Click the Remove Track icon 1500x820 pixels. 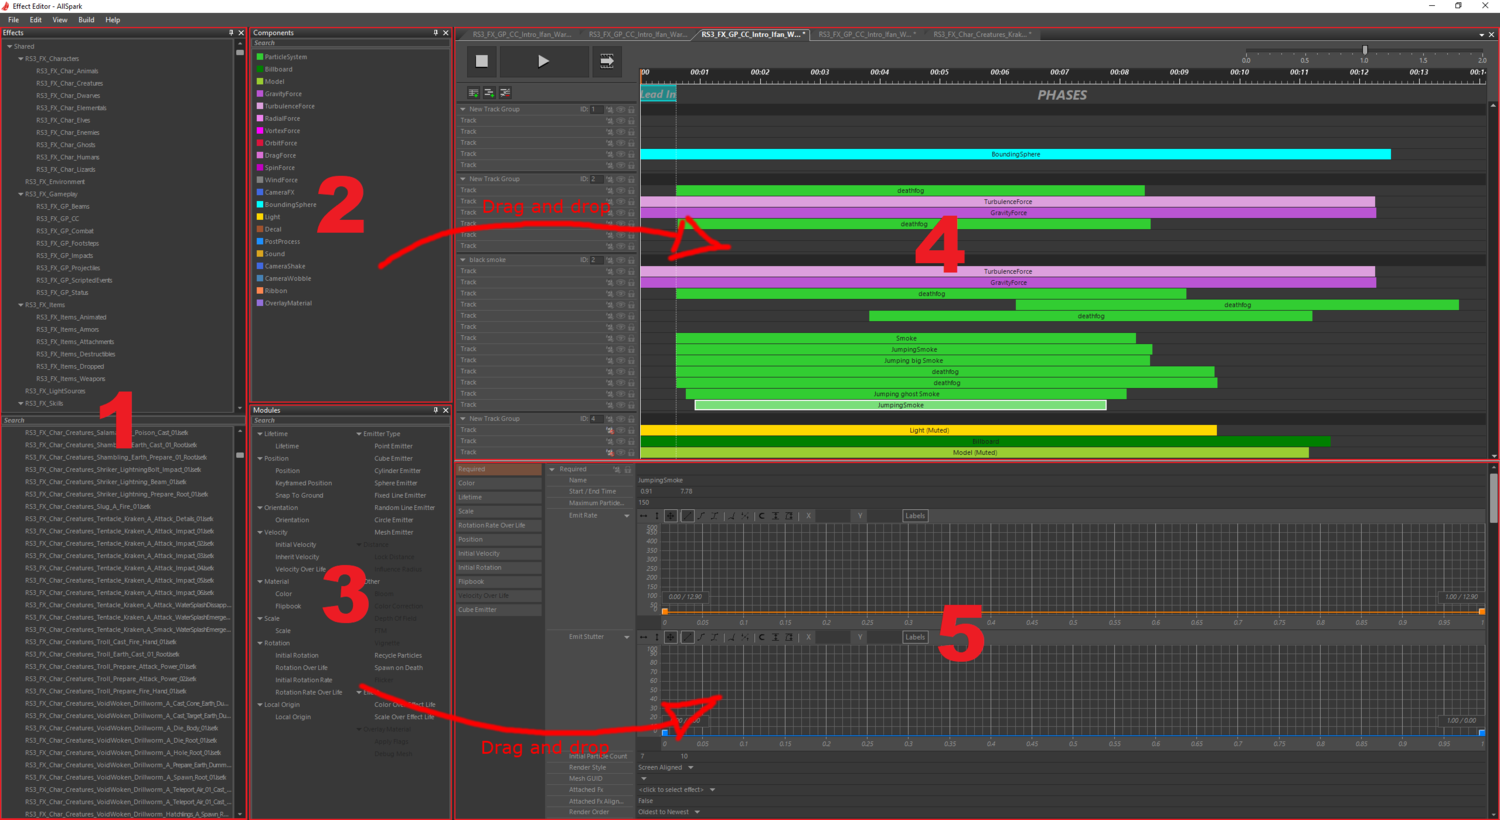click(505, 92)
